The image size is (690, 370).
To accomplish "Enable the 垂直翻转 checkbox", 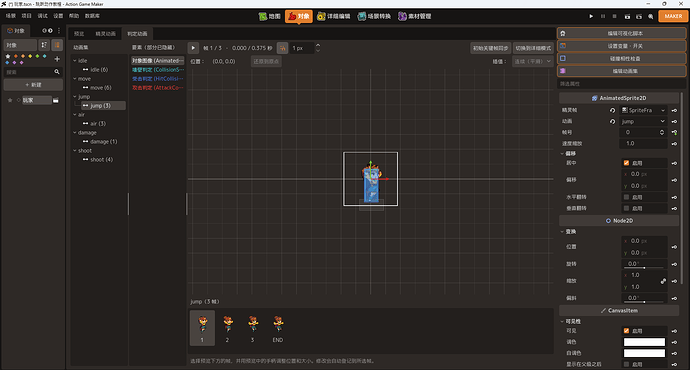I will [626, 208].
